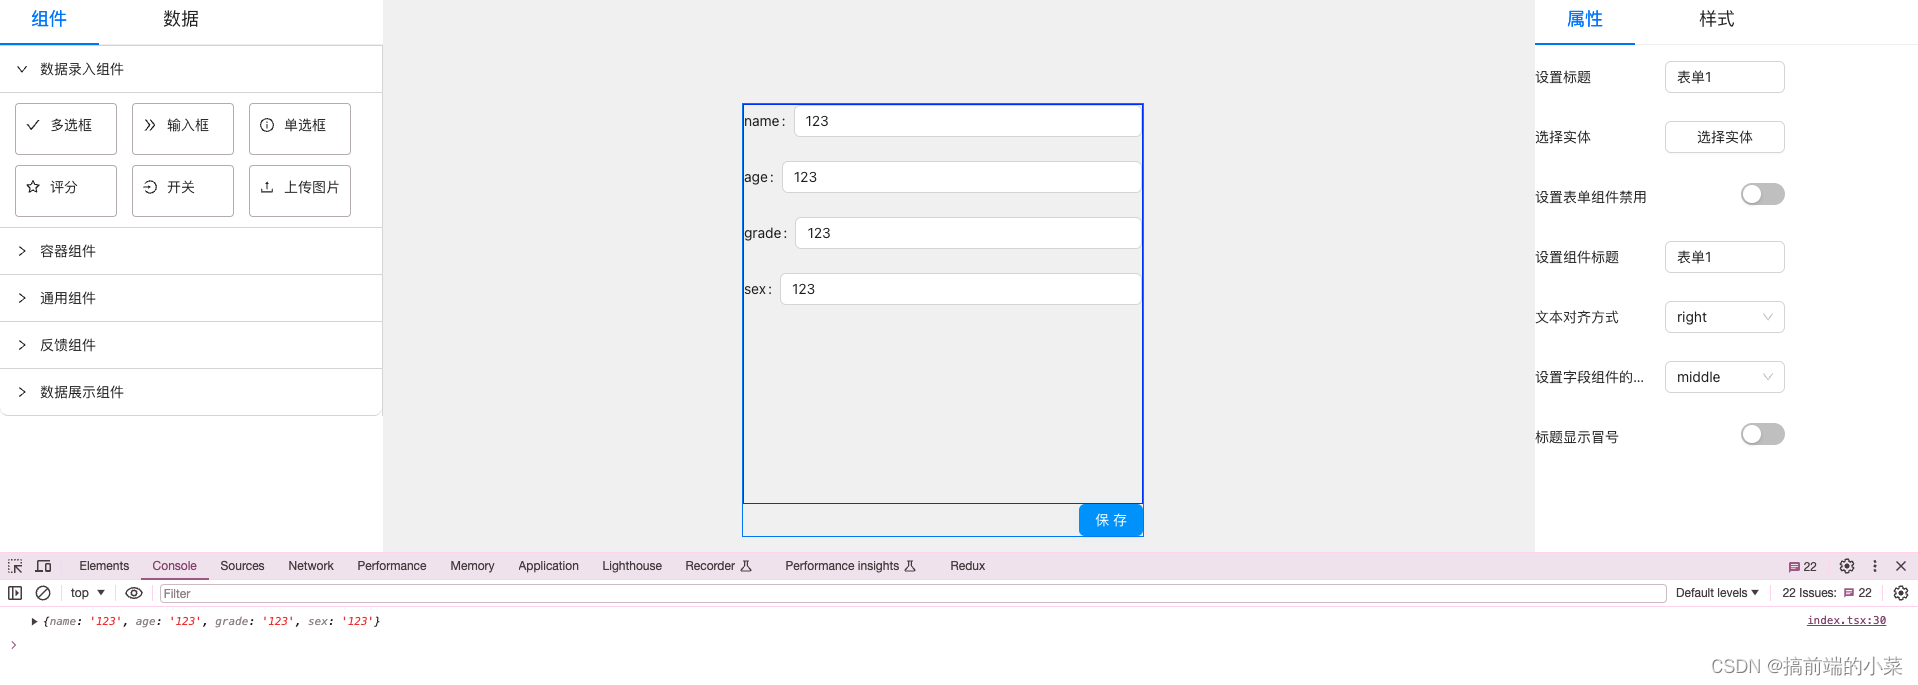The width and height of the screenshot is (1918, 685).
Task: Switch to the 属性 tab
Action: (1584, 19)
